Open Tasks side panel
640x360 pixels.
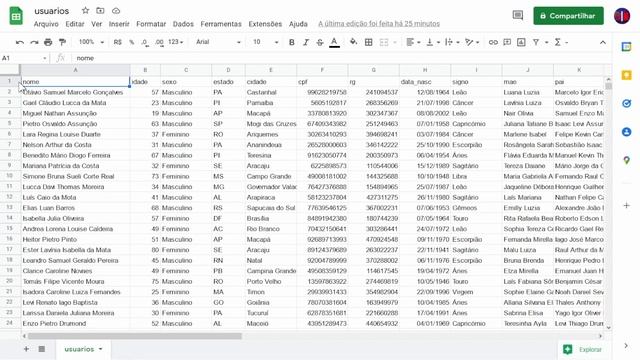(x=627, y=104)
